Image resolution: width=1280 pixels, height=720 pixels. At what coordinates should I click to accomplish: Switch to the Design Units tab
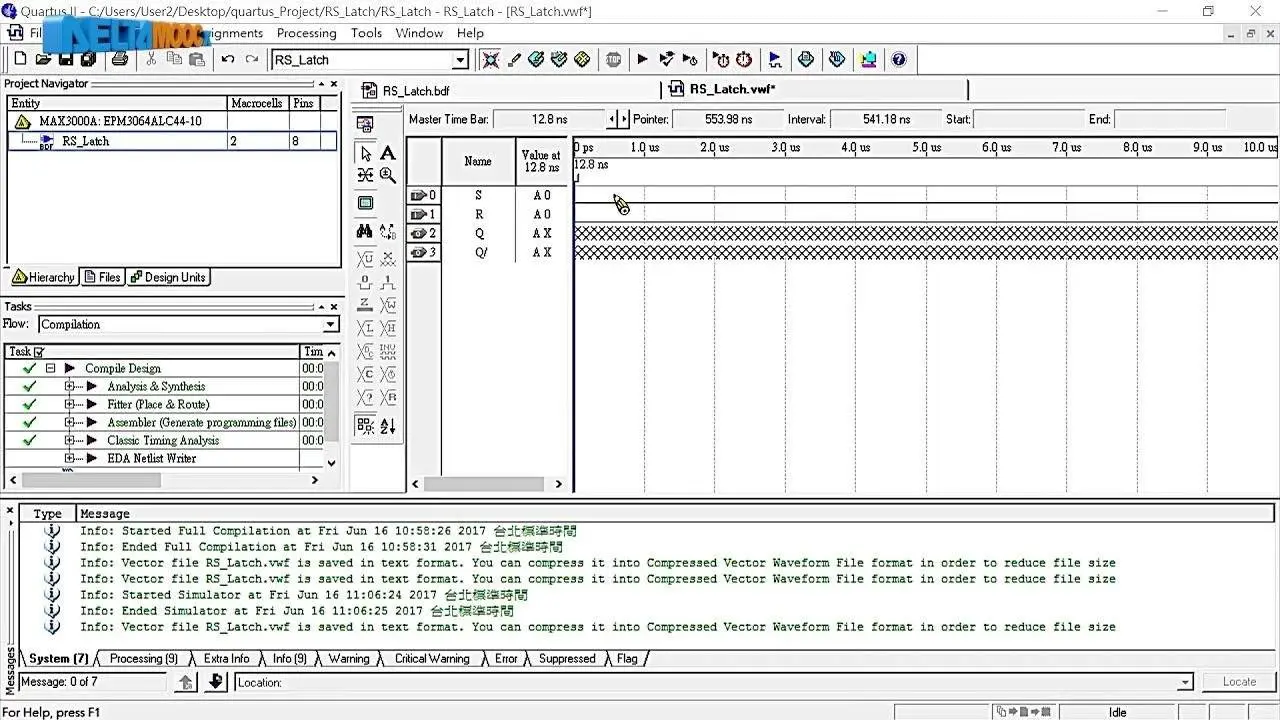[x=168, y=277]
